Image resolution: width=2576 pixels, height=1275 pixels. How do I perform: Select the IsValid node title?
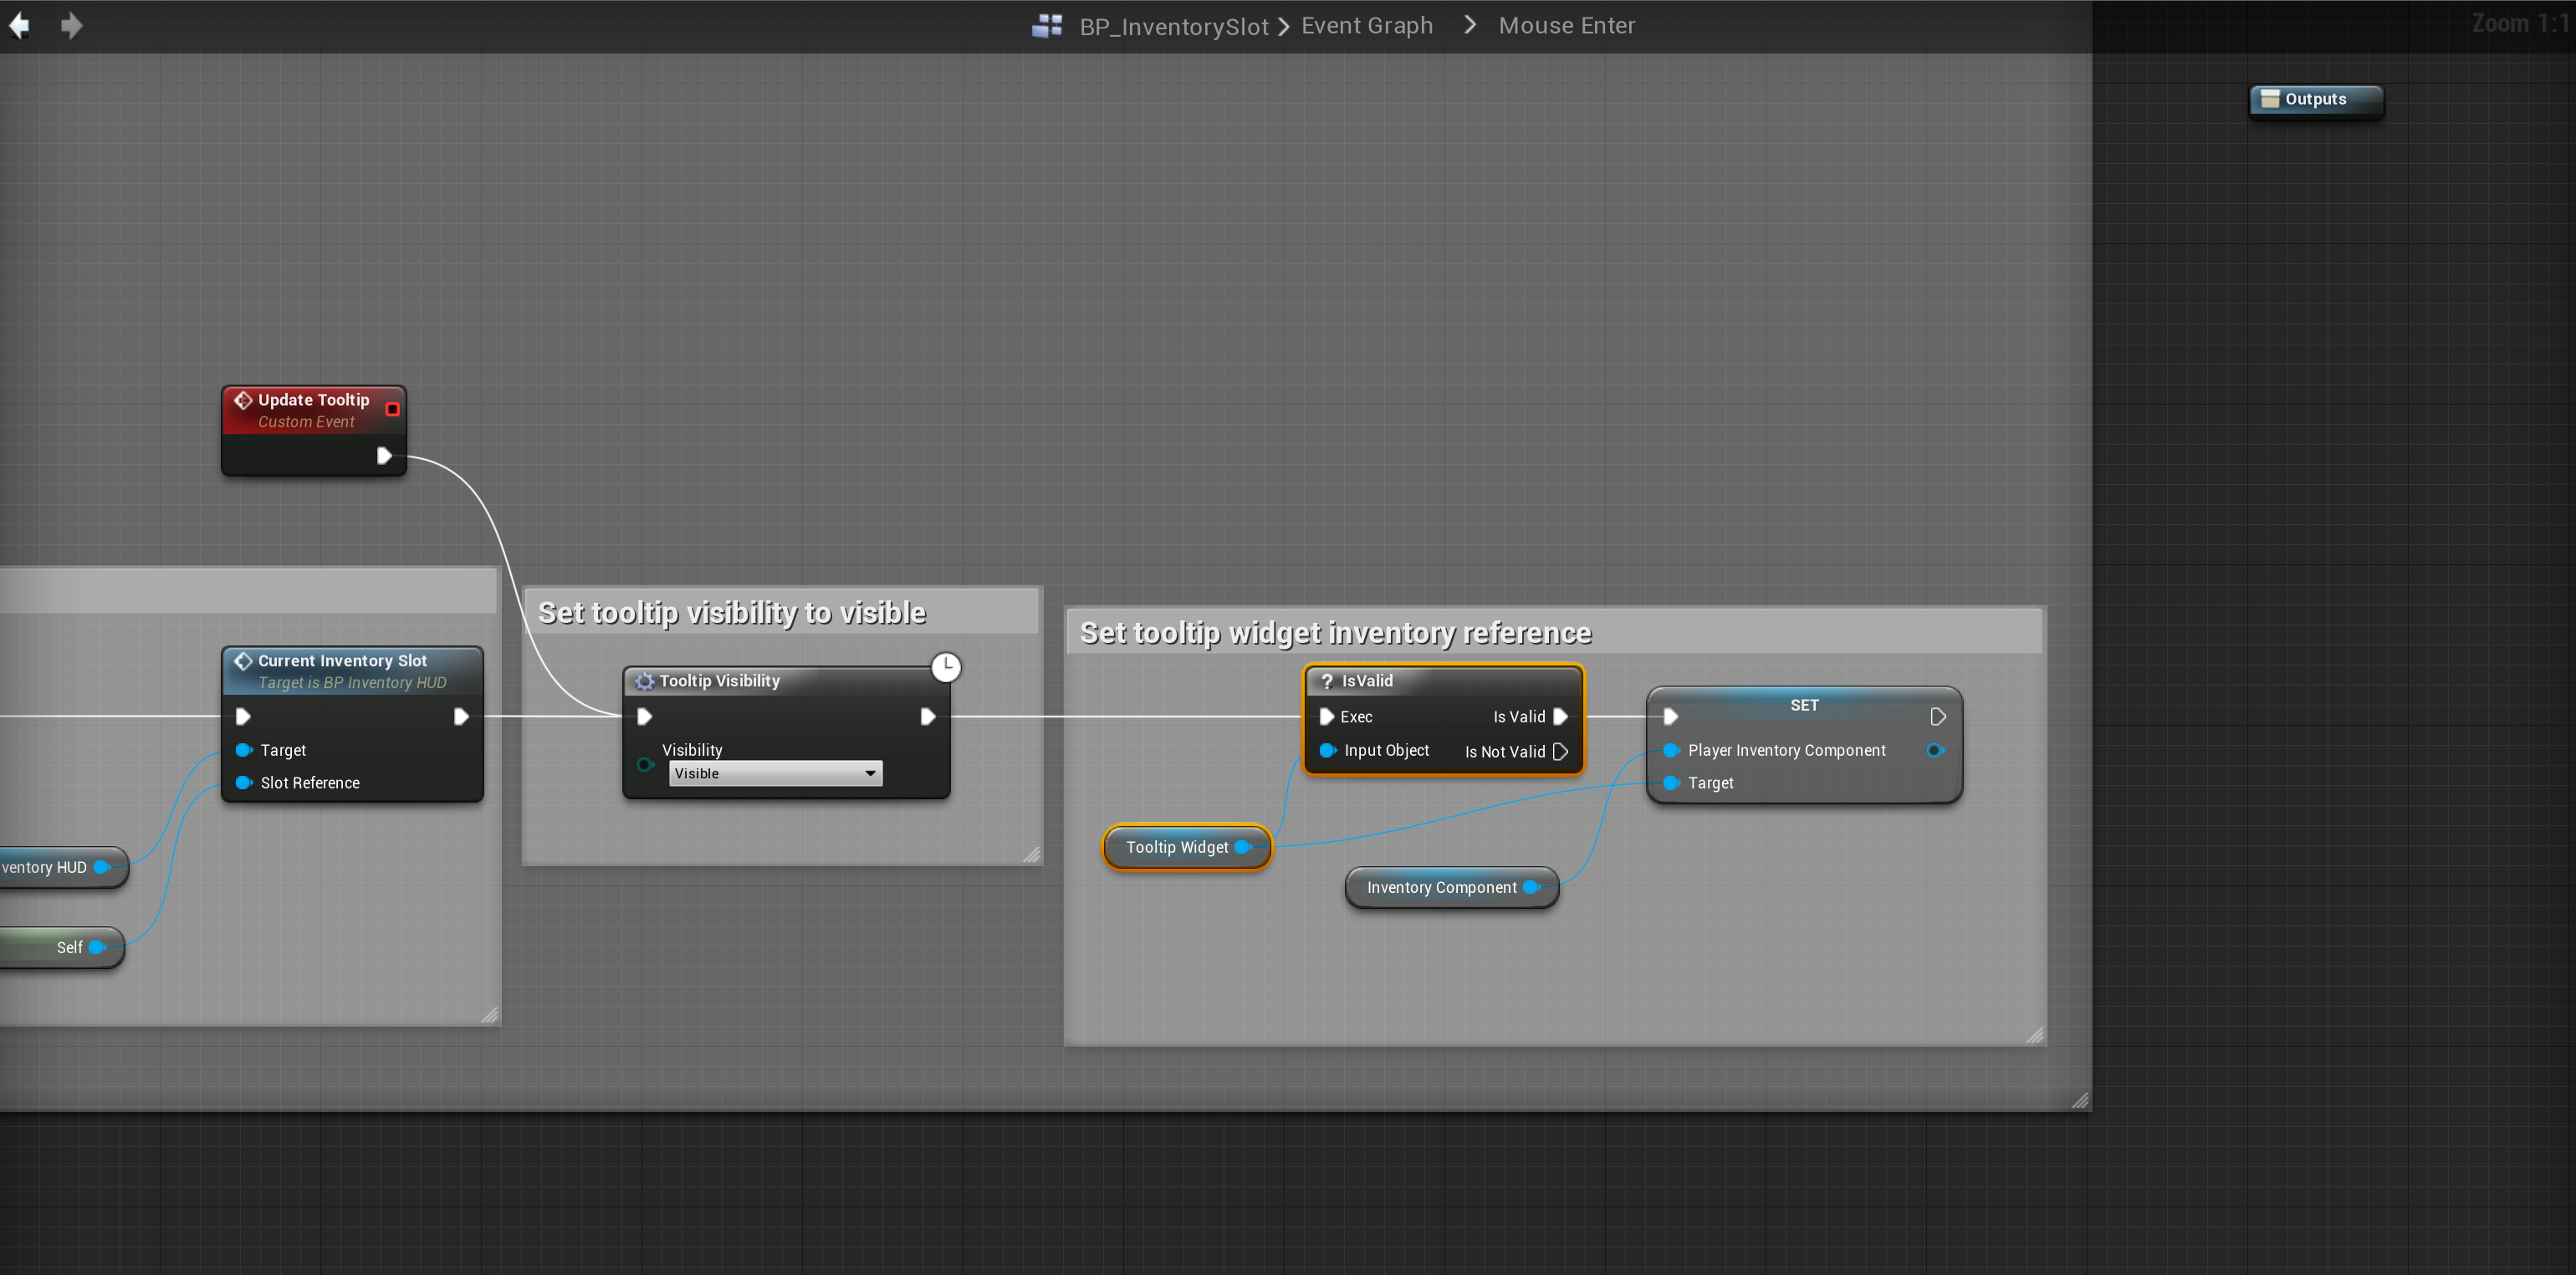tap(1367, 681)
